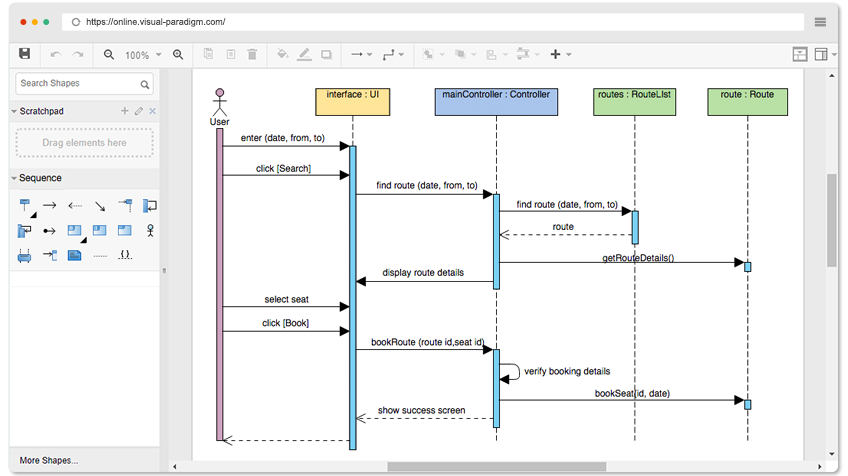
Task: Click the Copy toolbar icon
Action: (x=208, y=54)
